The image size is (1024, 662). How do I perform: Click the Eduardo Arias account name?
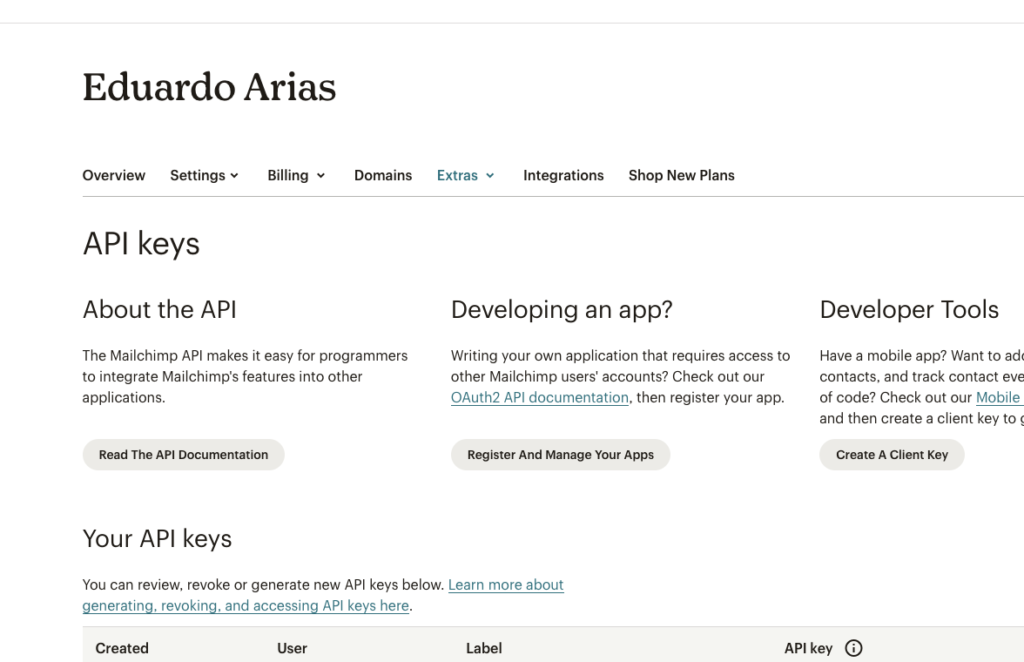pyautogui.click(x=209, y=87)
